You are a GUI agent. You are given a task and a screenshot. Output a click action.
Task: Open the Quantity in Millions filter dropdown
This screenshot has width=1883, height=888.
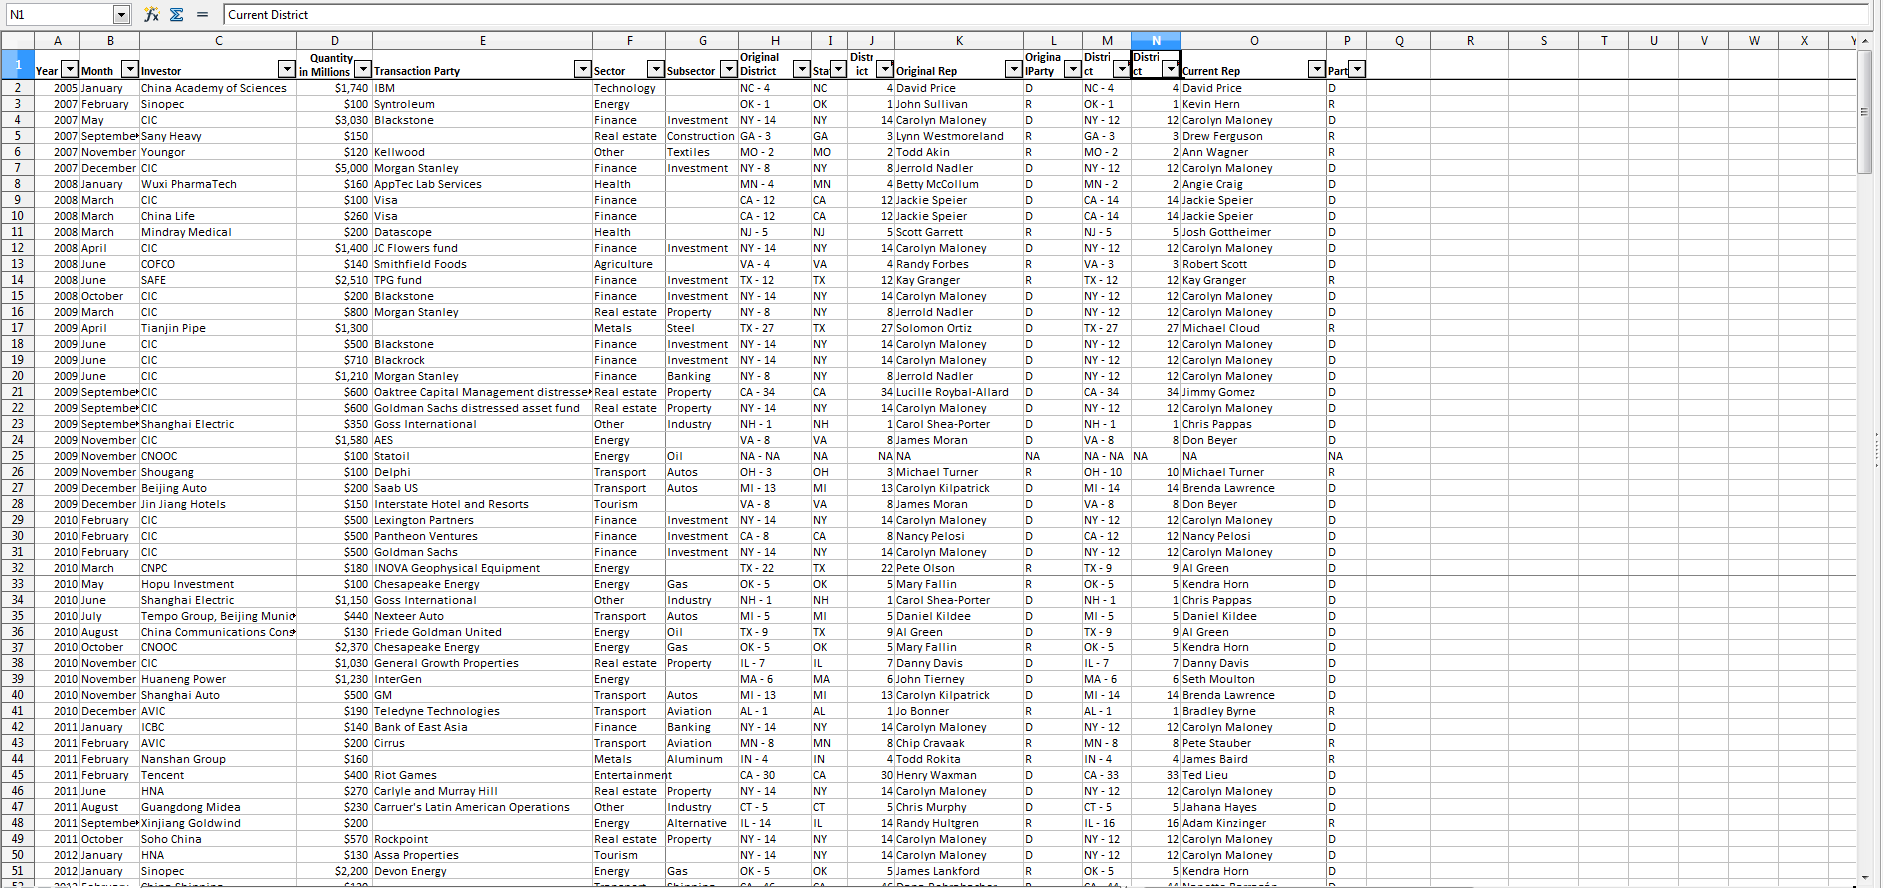[363, 69]
